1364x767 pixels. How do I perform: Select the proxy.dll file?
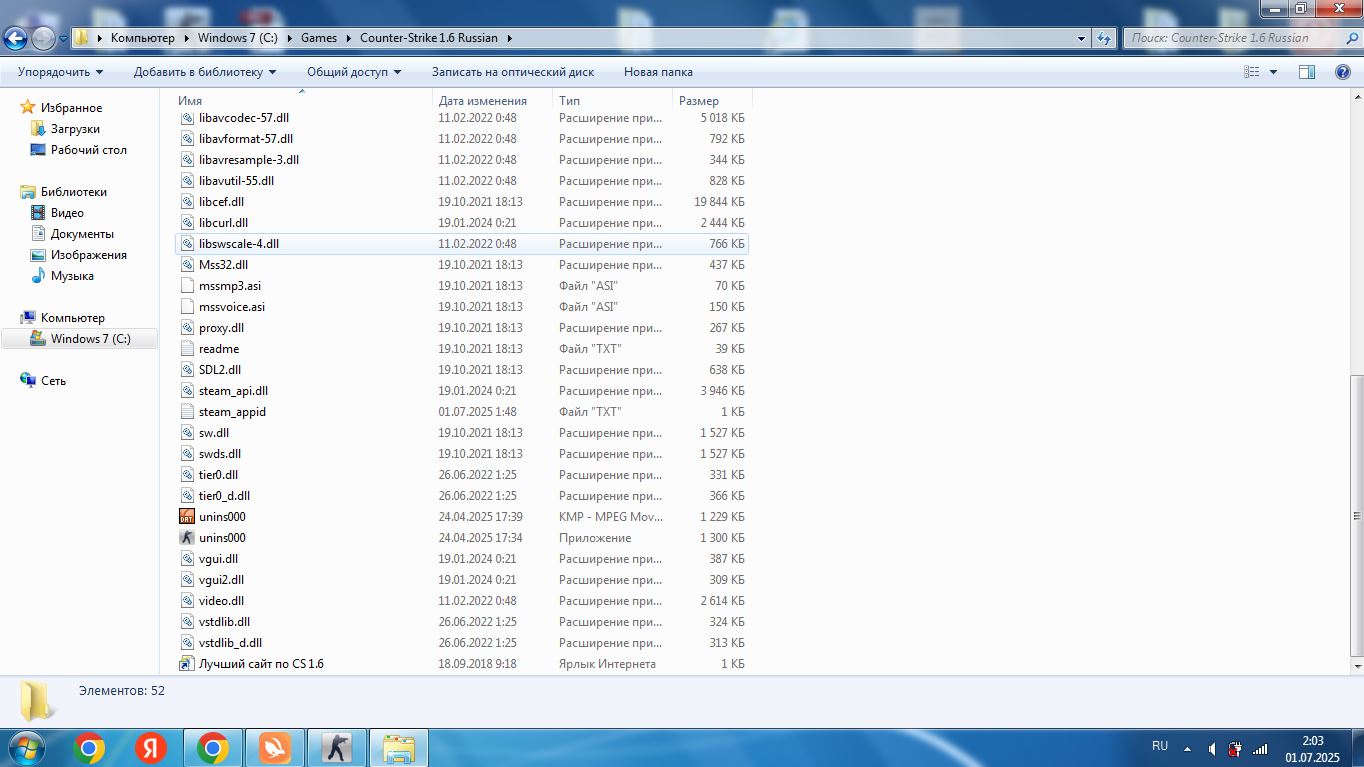(x=461, y=328)
